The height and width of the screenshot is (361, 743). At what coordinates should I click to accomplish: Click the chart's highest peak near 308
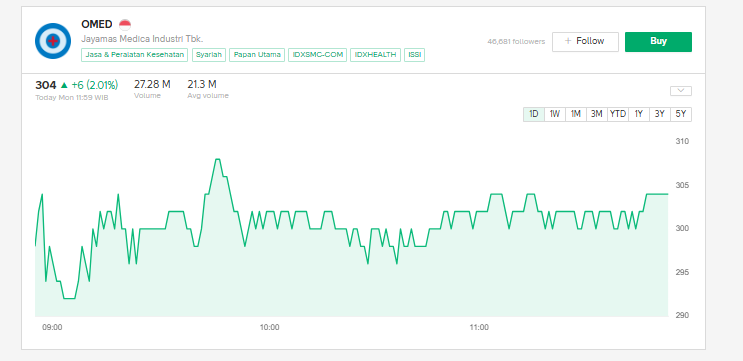click(217, 160)
